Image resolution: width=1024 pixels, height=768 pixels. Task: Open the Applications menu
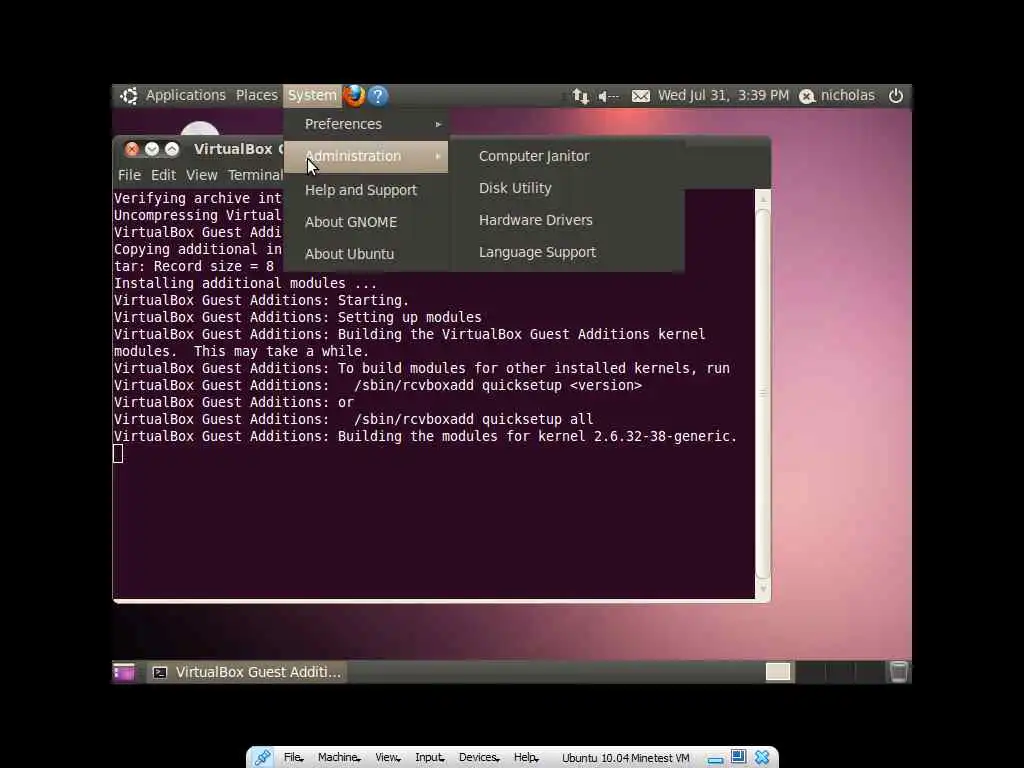(x=185, y=95)
